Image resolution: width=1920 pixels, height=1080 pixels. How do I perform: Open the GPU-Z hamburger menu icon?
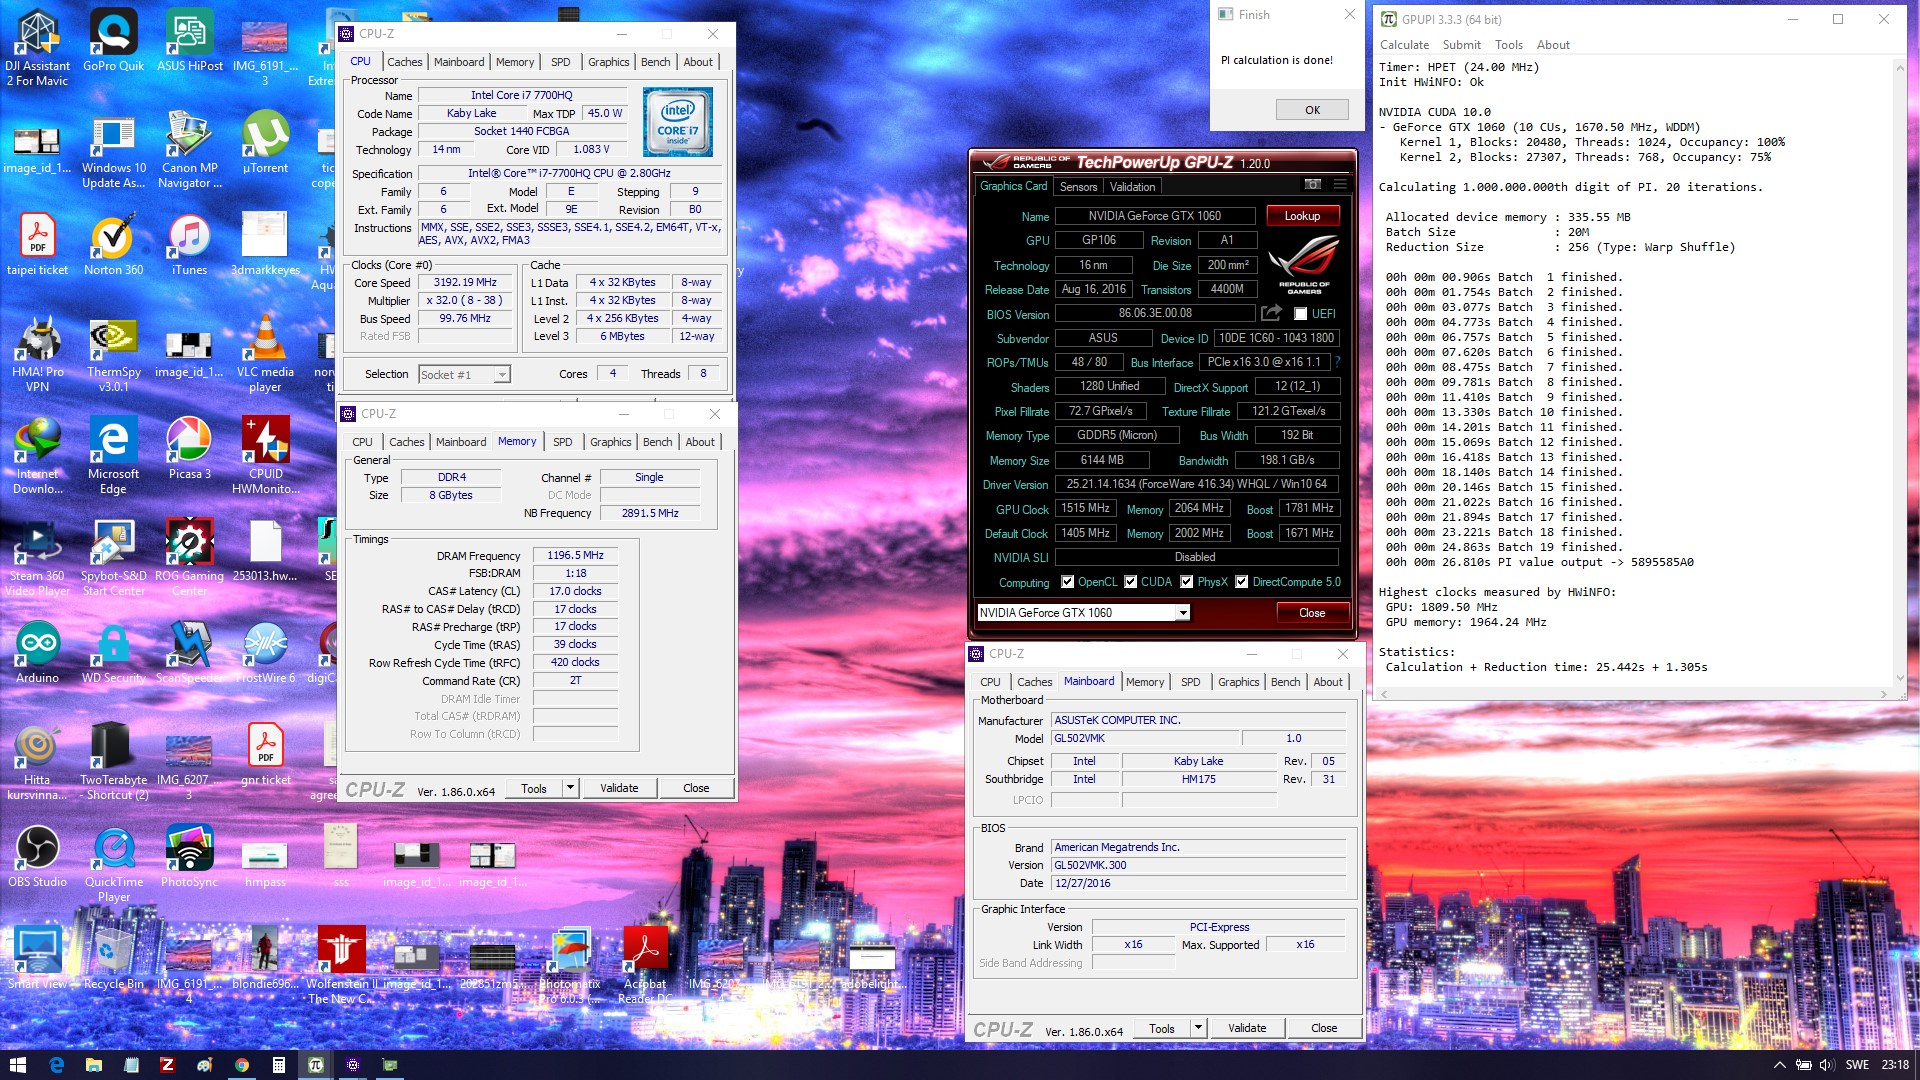point(1340,185)
